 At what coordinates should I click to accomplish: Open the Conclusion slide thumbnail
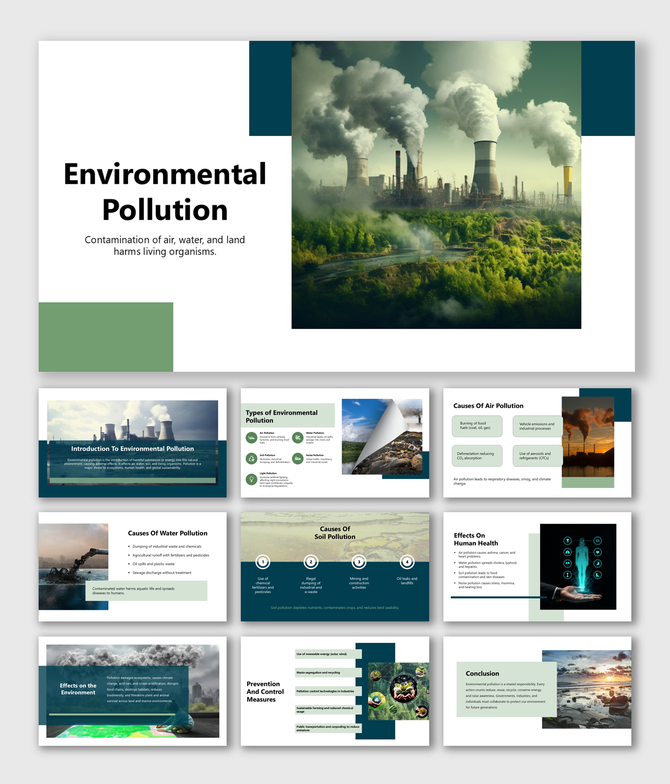[537, 691]
